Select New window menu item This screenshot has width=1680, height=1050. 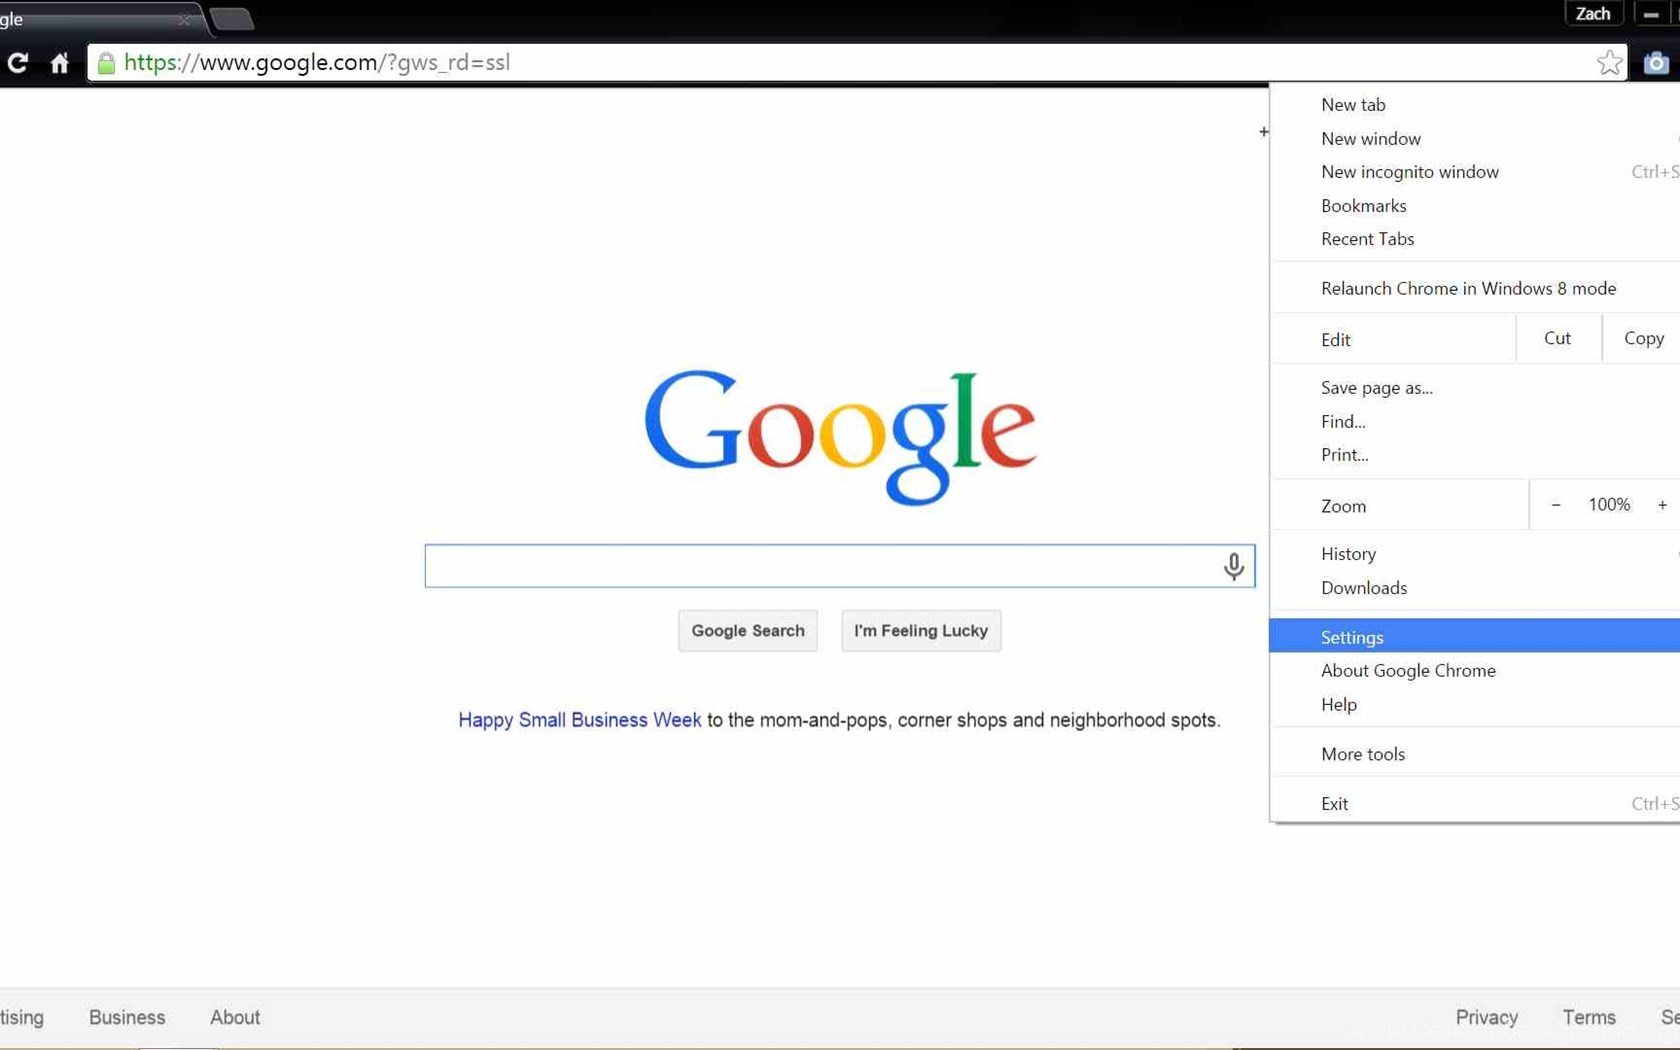tap(1474, 139)
